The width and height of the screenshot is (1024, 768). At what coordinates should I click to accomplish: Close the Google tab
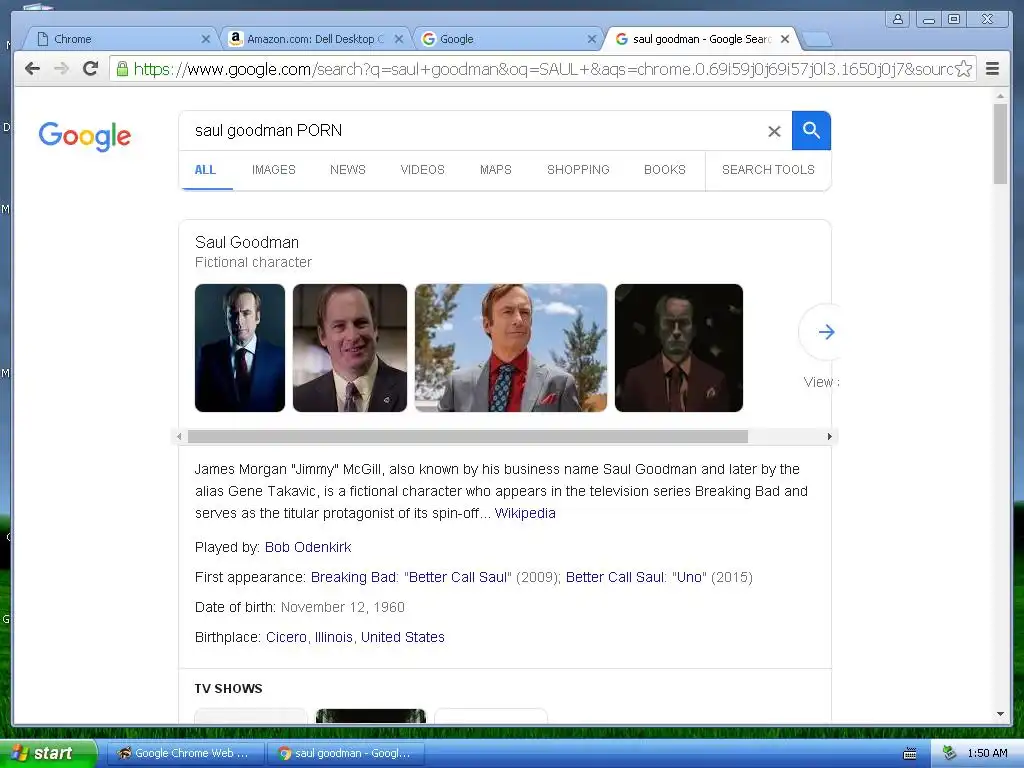592,39
